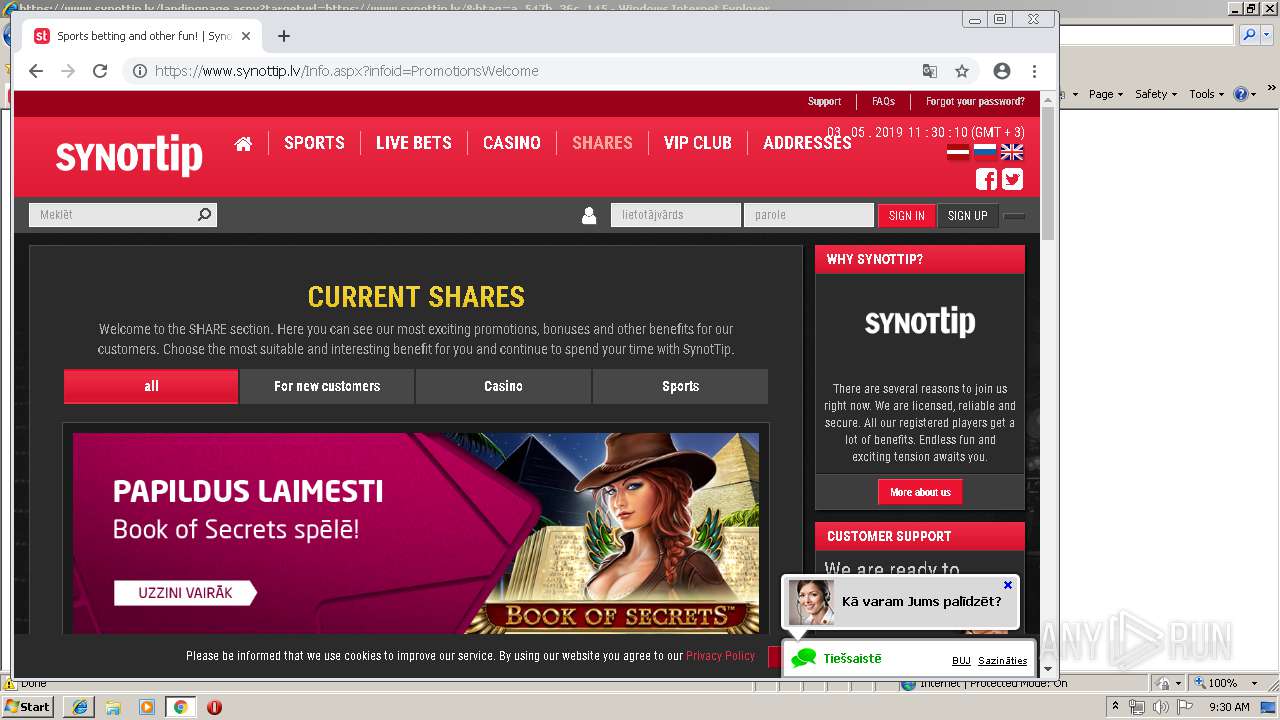Click the home icon in the SynotTip navigation
The image size is (1280, 720).
pos(243,143)
